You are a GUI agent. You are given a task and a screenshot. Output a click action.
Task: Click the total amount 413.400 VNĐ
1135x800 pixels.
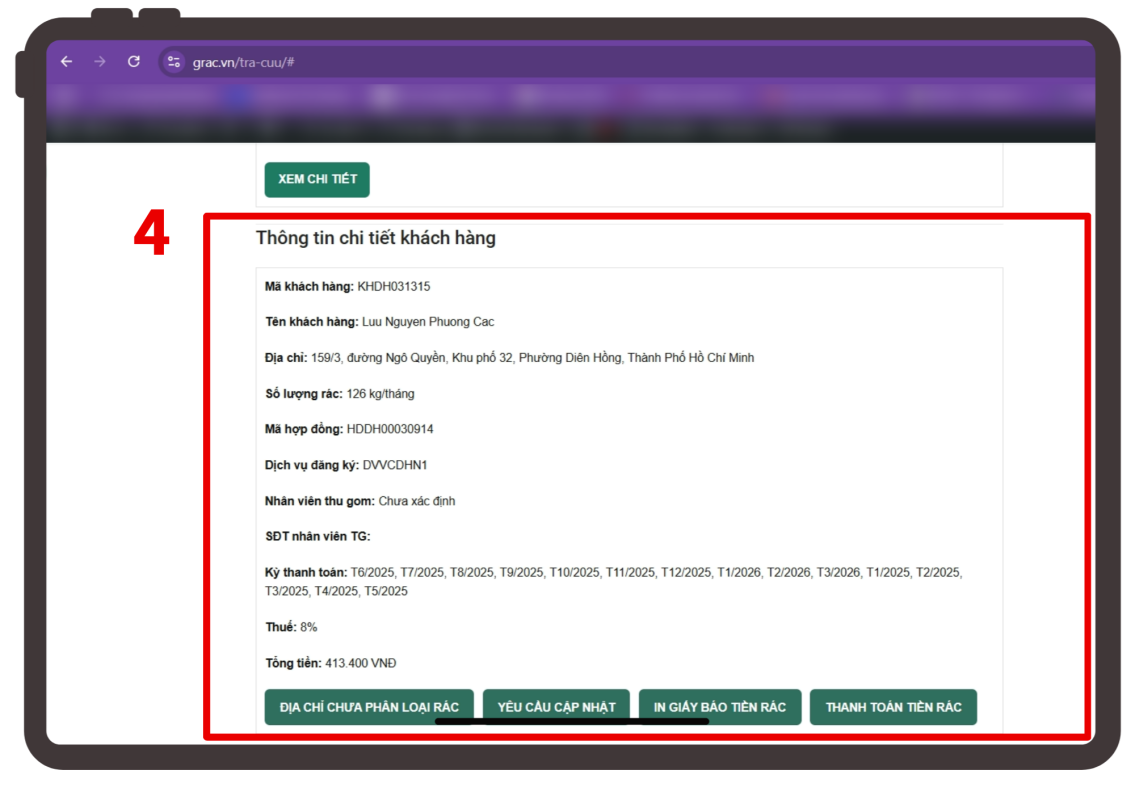pyautogui.click(x=360, y=663)
